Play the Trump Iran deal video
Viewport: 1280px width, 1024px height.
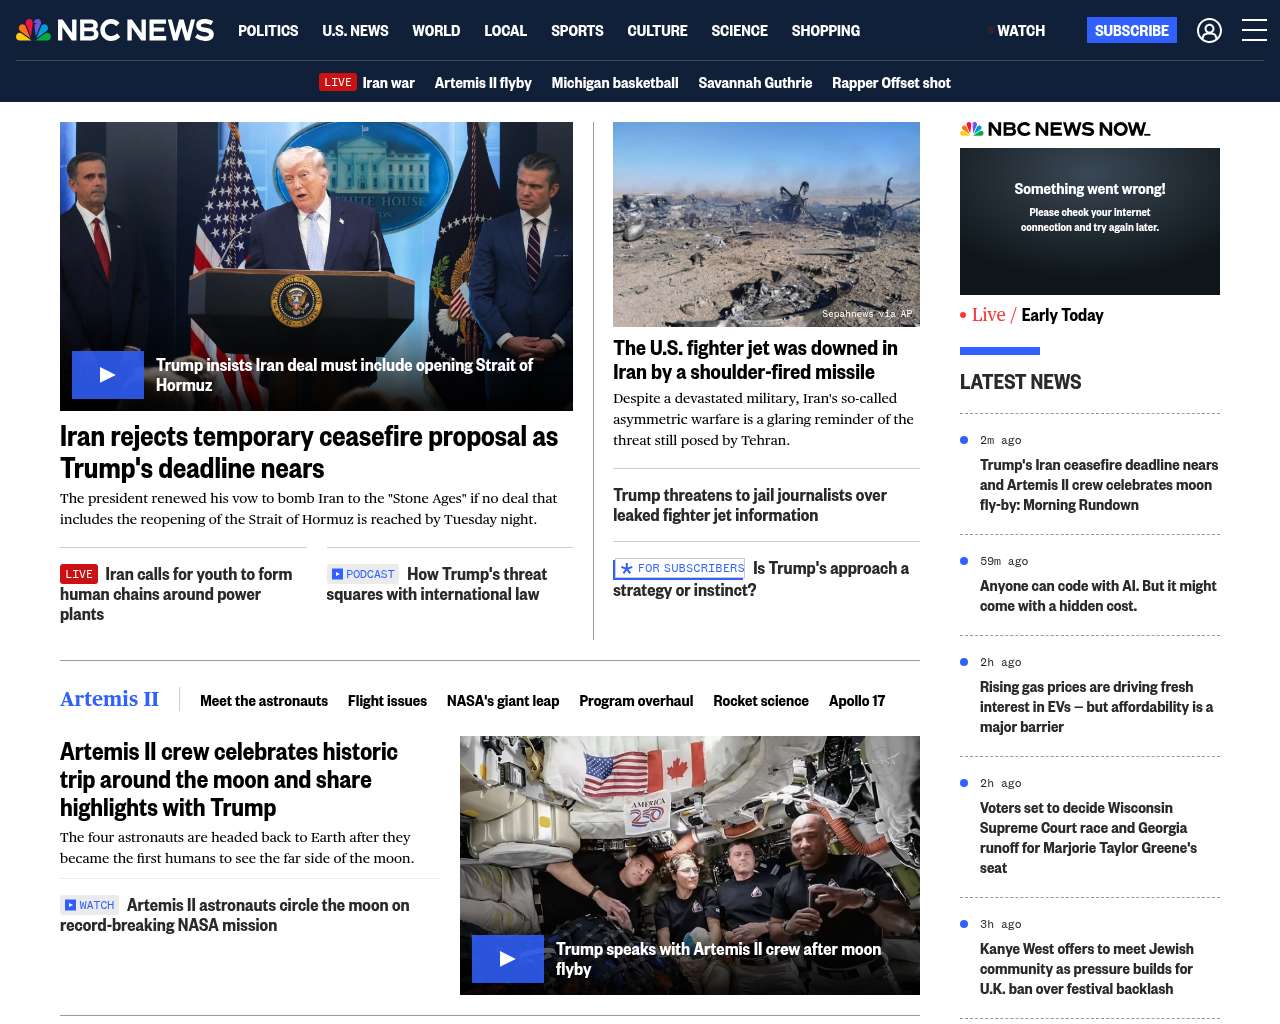108,375
